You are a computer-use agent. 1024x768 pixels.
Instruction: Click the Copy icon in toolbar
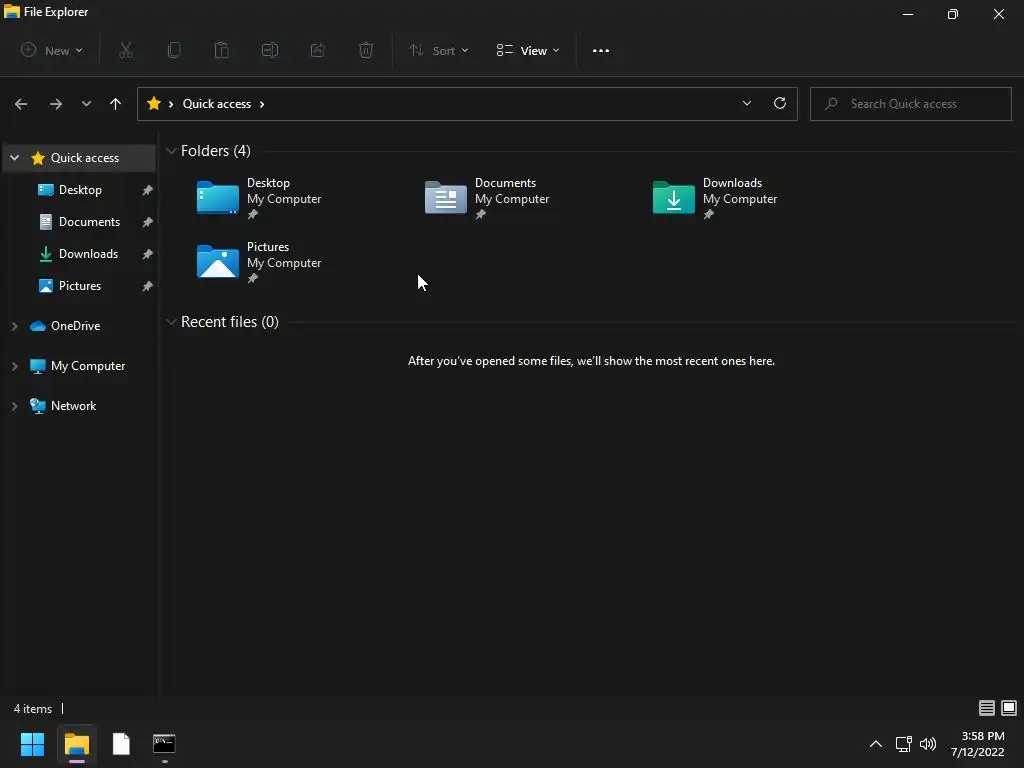pyautogui.click(x=174, y=50)
